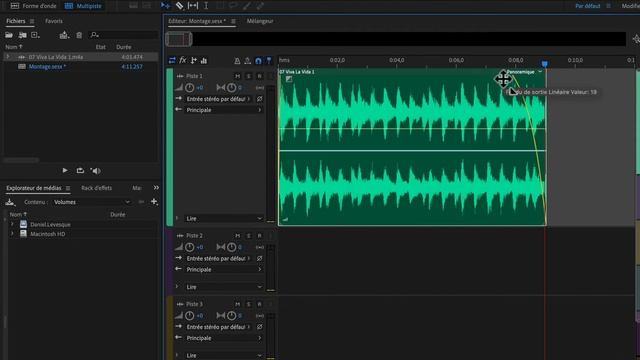Select the Time Selection tool
The width and height of the screenshot is (640, 360).
[x=206, y=5]
